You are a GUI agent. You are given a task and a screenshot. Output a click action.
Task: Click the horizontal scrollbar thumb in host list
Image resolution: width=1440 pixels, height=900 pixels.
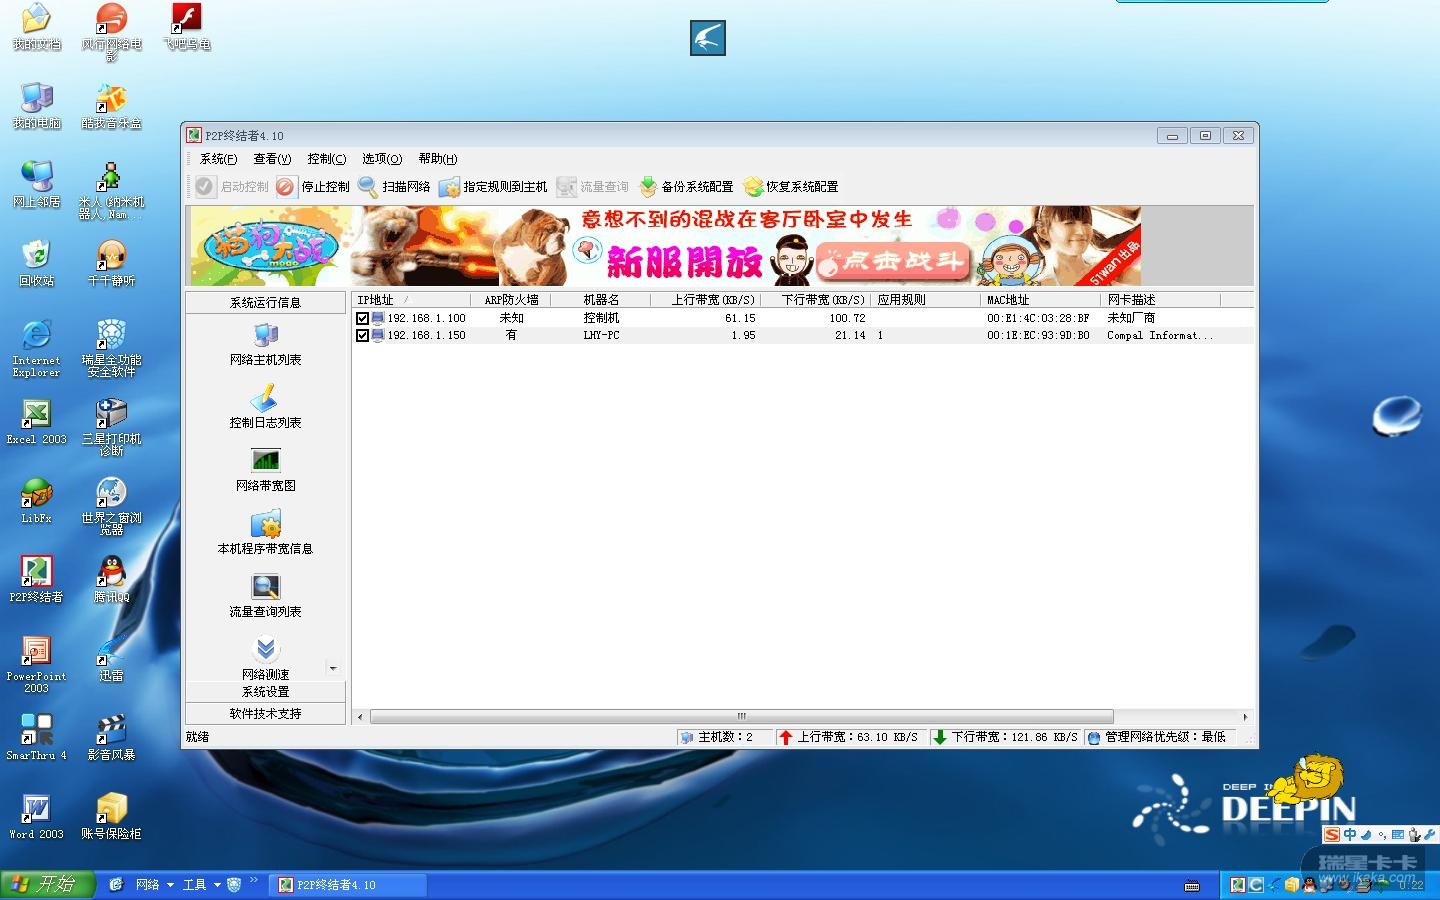coord(741,716)
